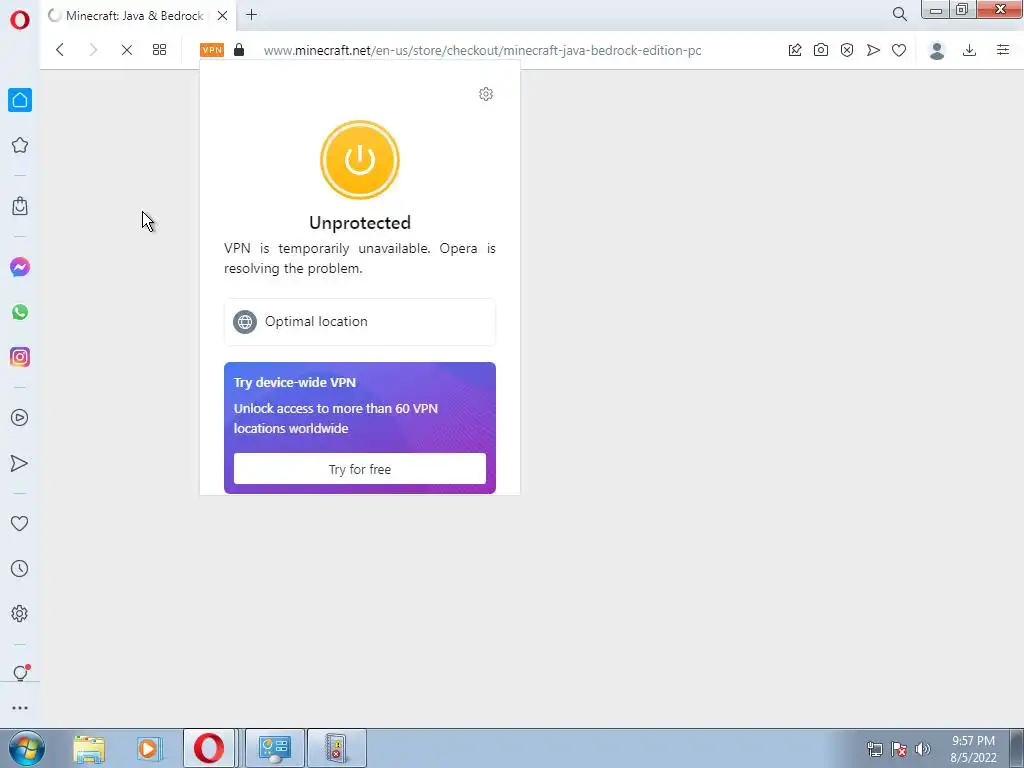Go back to previous page
Image resolution: width=1024 pixels, height=768 pixels.
pos(60,50)
